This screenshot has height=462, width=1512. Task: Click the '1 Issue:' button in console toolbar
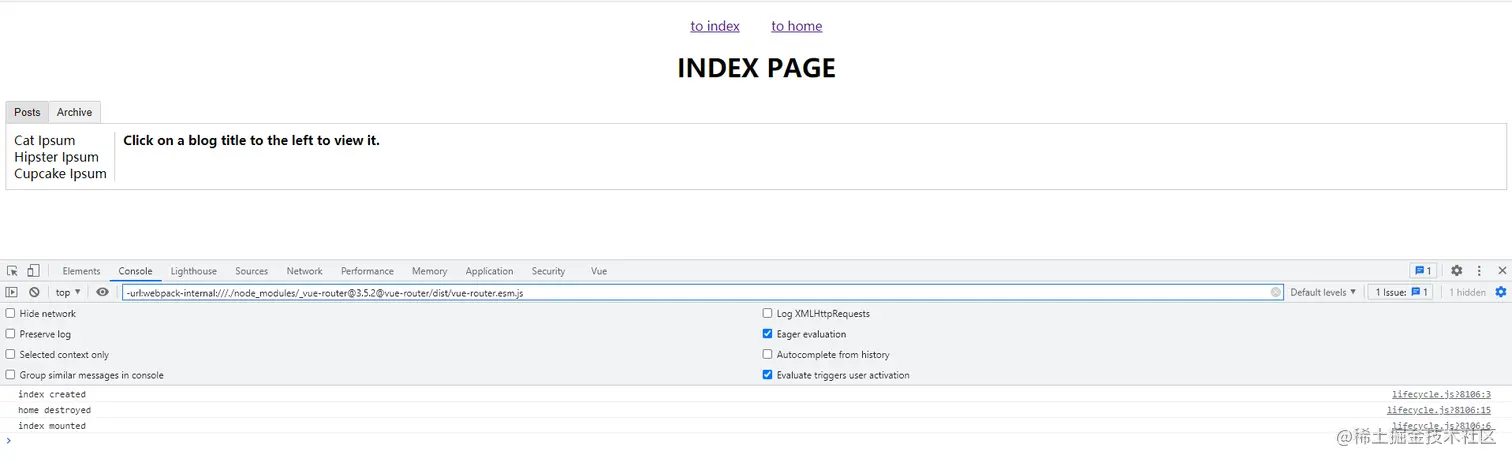(x=1400, y=292)
